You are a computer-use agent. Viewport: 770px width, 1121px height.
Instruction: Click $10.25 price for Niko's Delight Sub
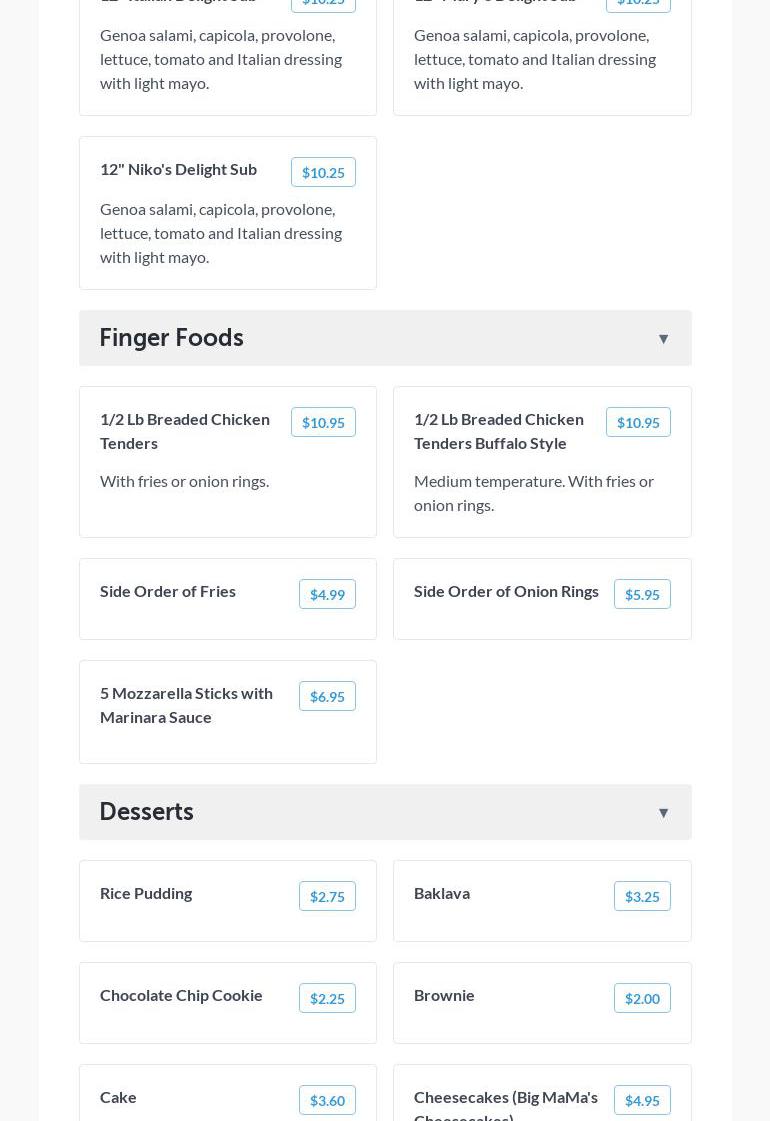point(323,173)
